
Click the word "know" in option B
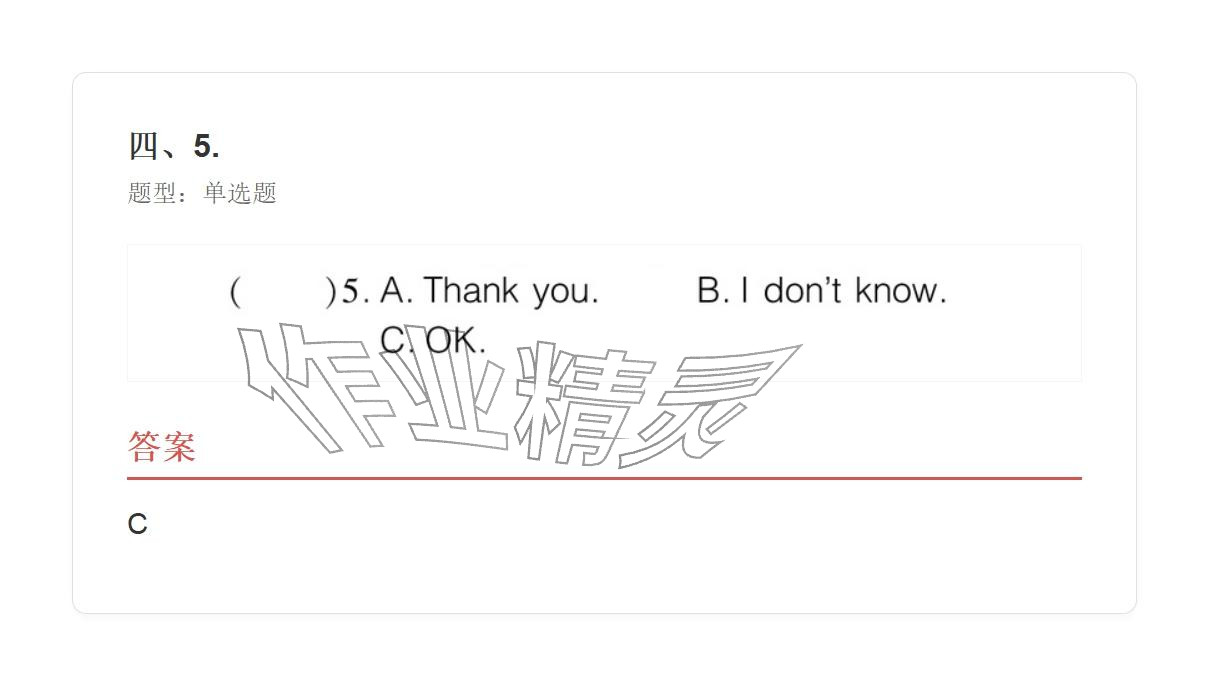[900, 291]
